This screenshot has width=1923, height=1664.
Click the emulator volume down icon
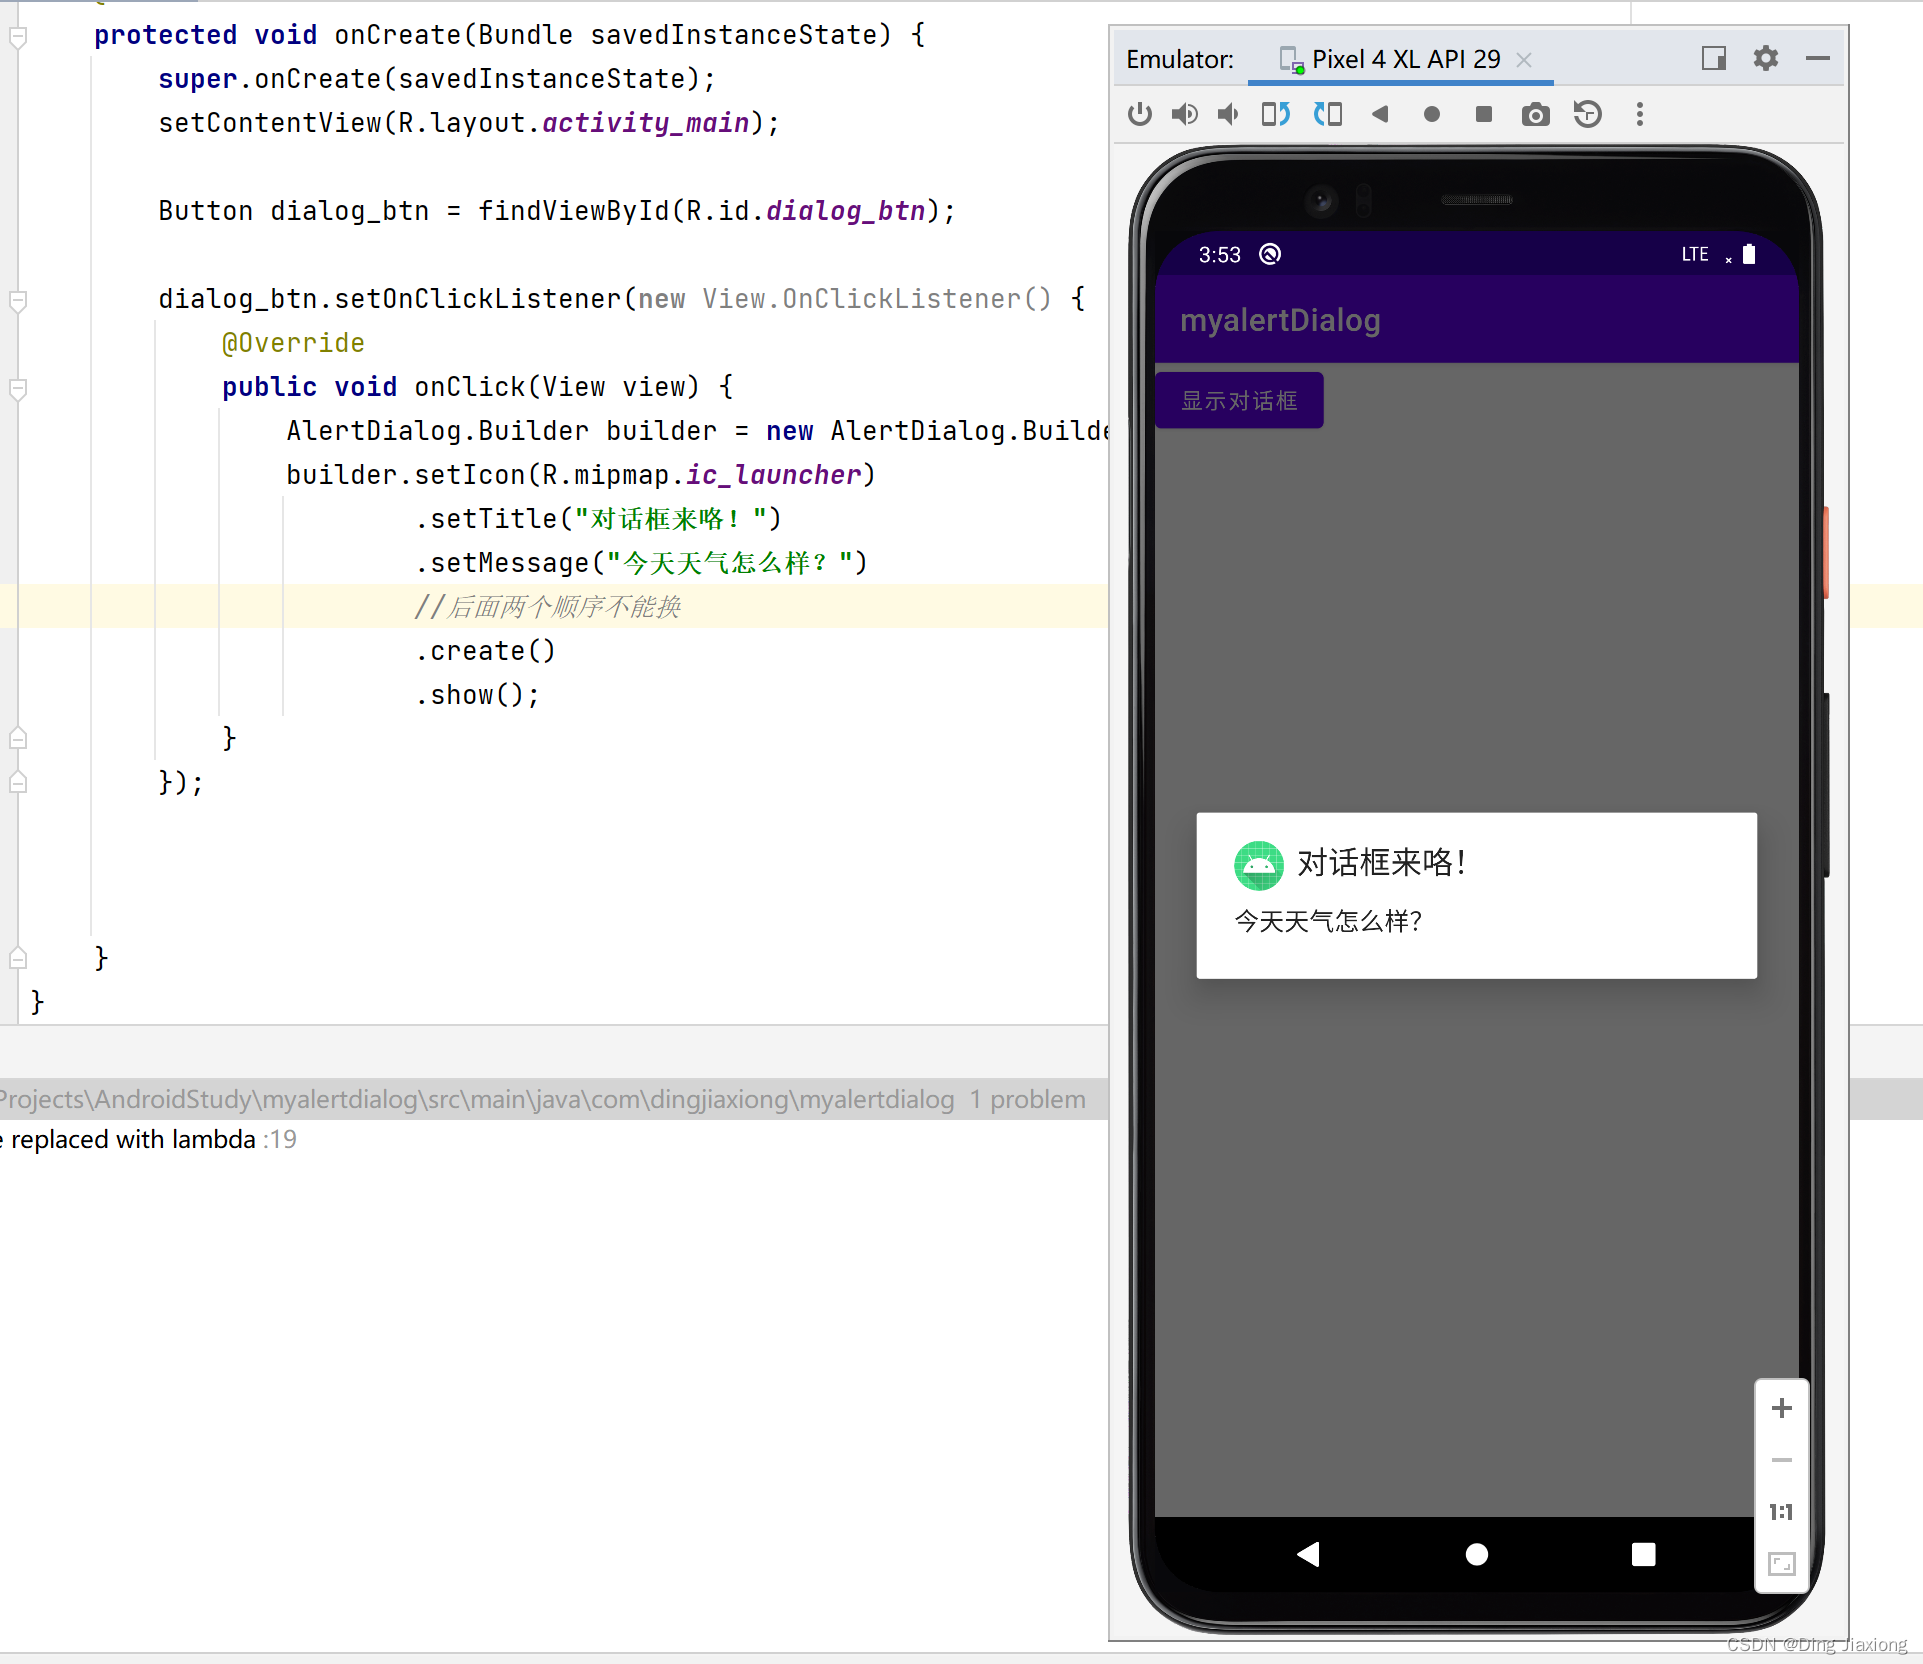1229,114
